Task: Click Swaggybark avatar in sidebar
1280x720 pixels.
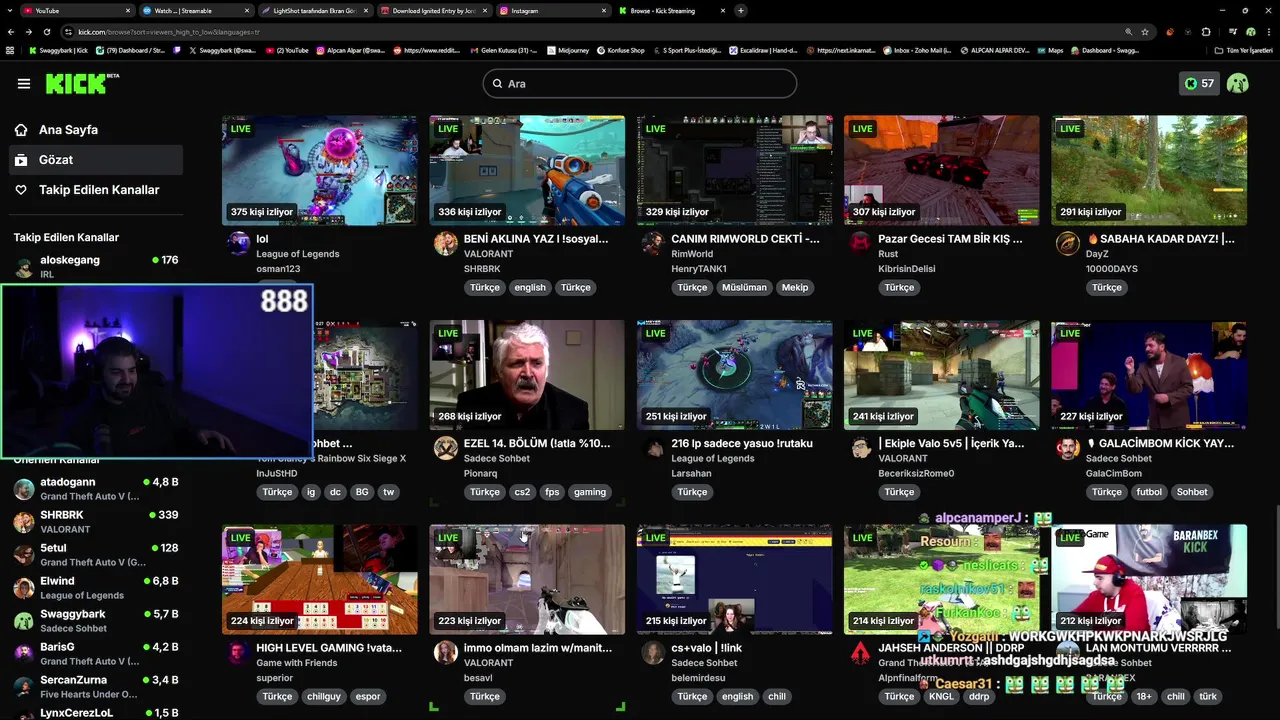Action: [x=24, y=621]
